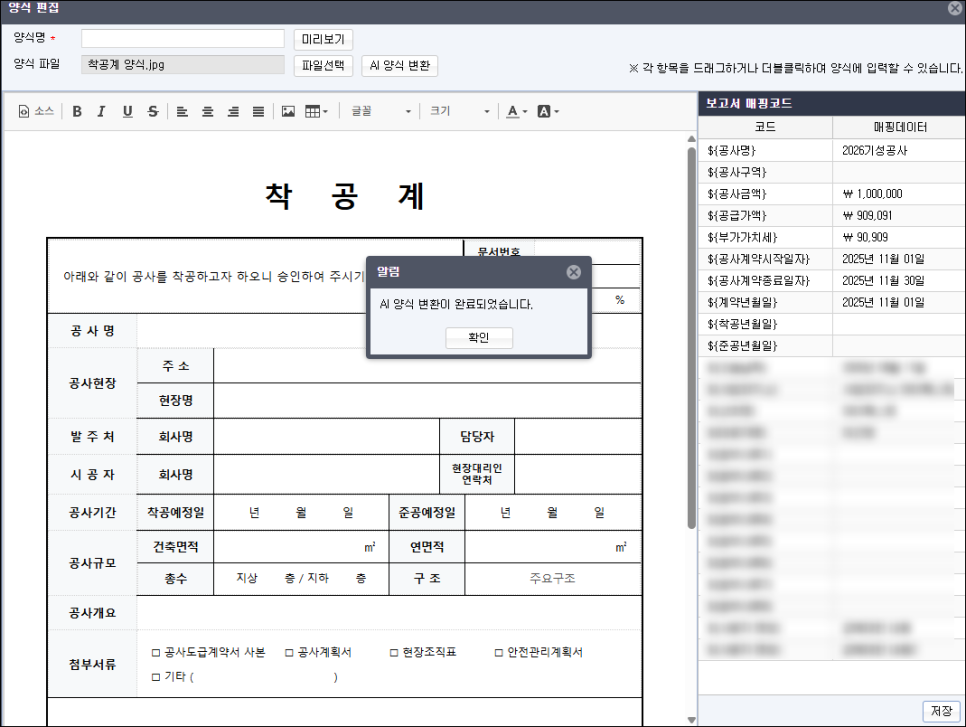Screen dimensions: 966x727
Task: Check the 기타 checkbox
Action: pos(156,677)
